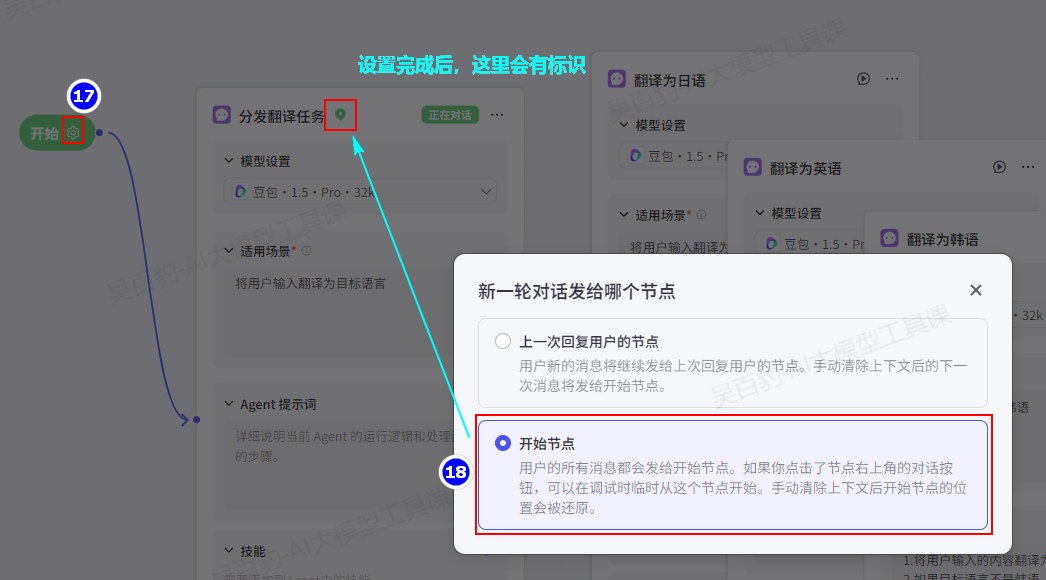Collapse the Agent 提示词 section
The image size is (1046, 580).
[x=227, y=405]
